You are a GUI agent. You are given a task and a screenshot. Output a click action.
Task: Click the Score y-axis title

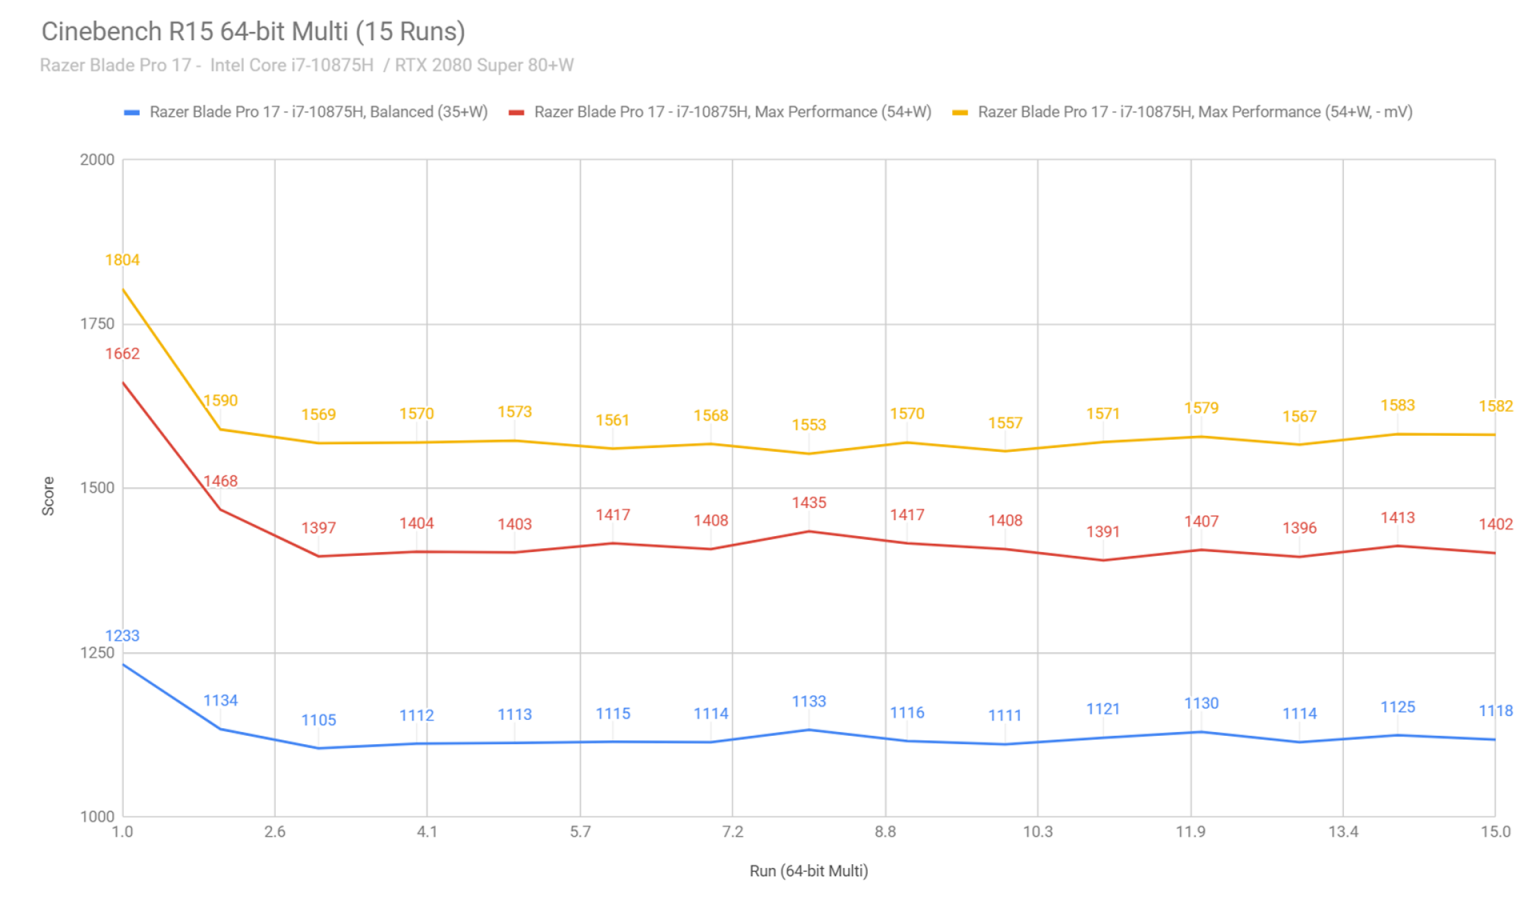[x=48, y=496]
